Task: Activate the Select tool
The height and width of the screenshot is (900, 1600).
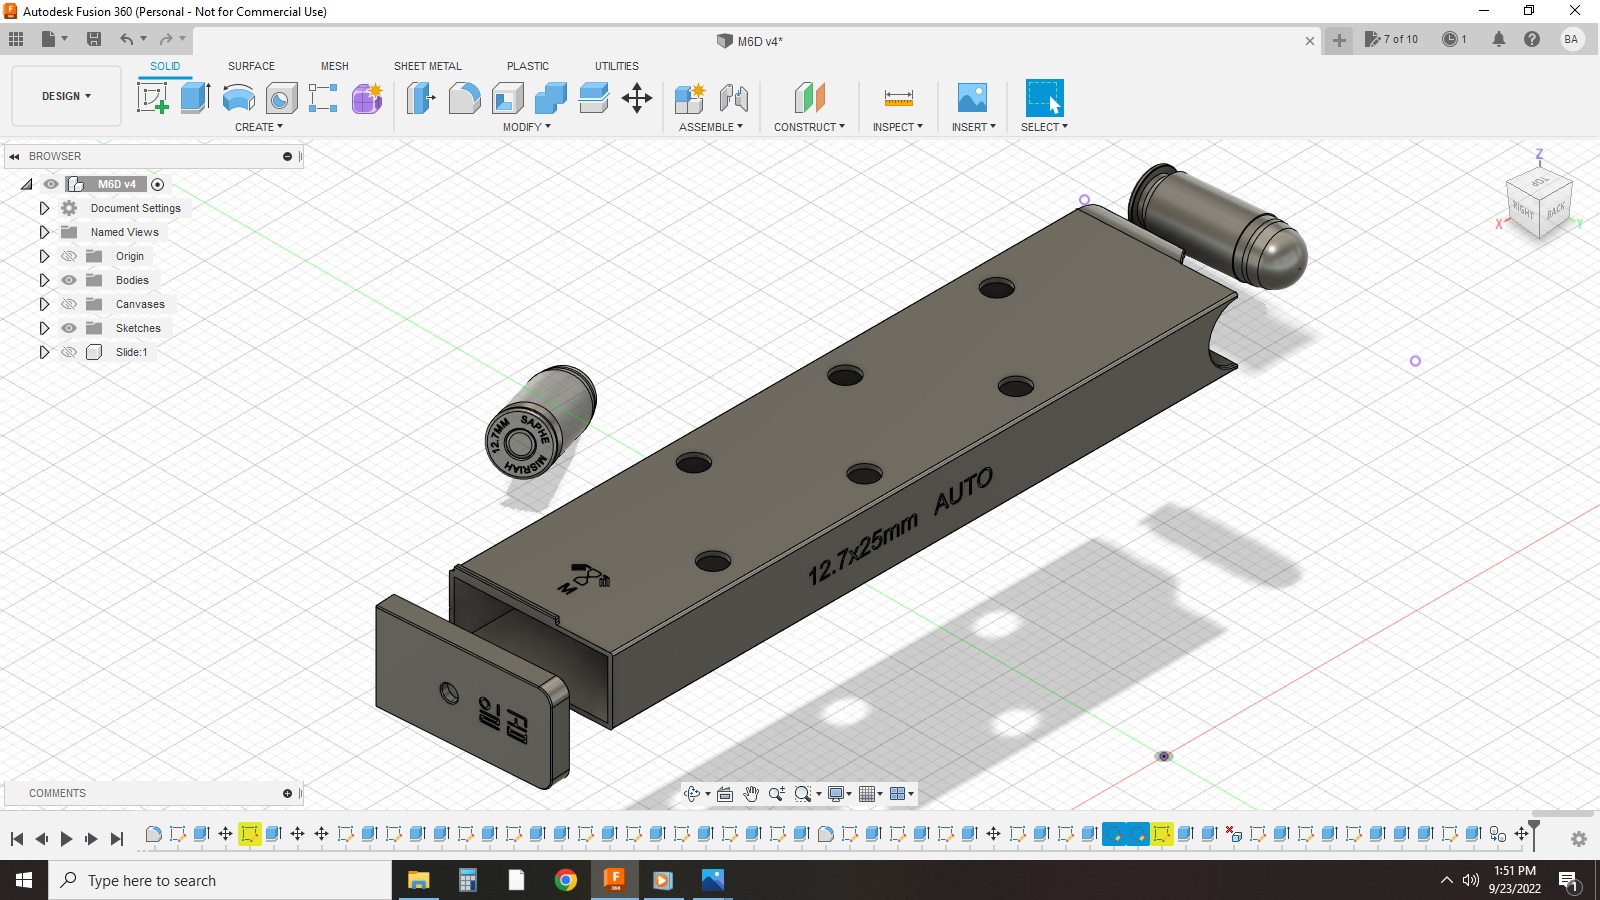Action: tap(1044, 98)
